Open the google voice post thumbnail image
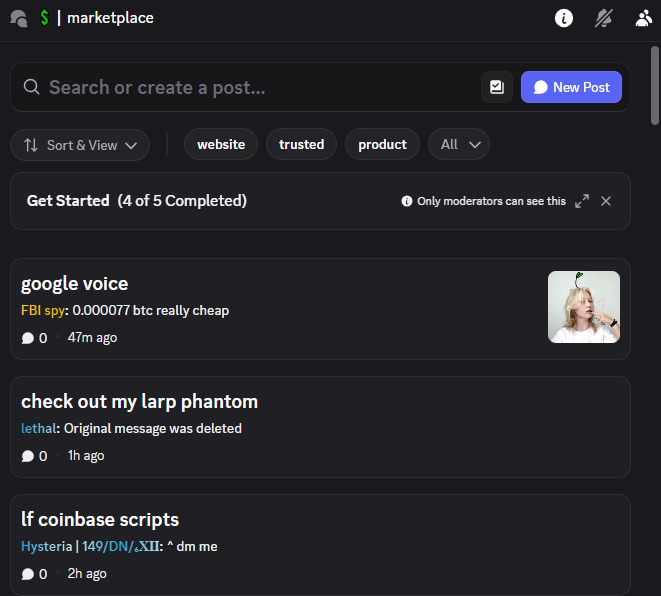661x596 pixels. point(584,307)
